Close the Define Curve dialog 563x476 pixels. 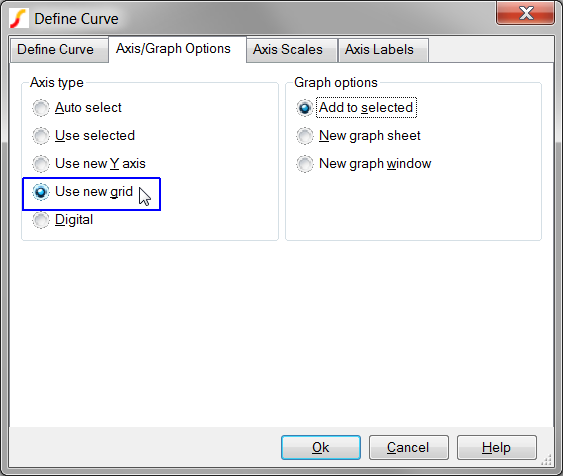click(525, 13)
